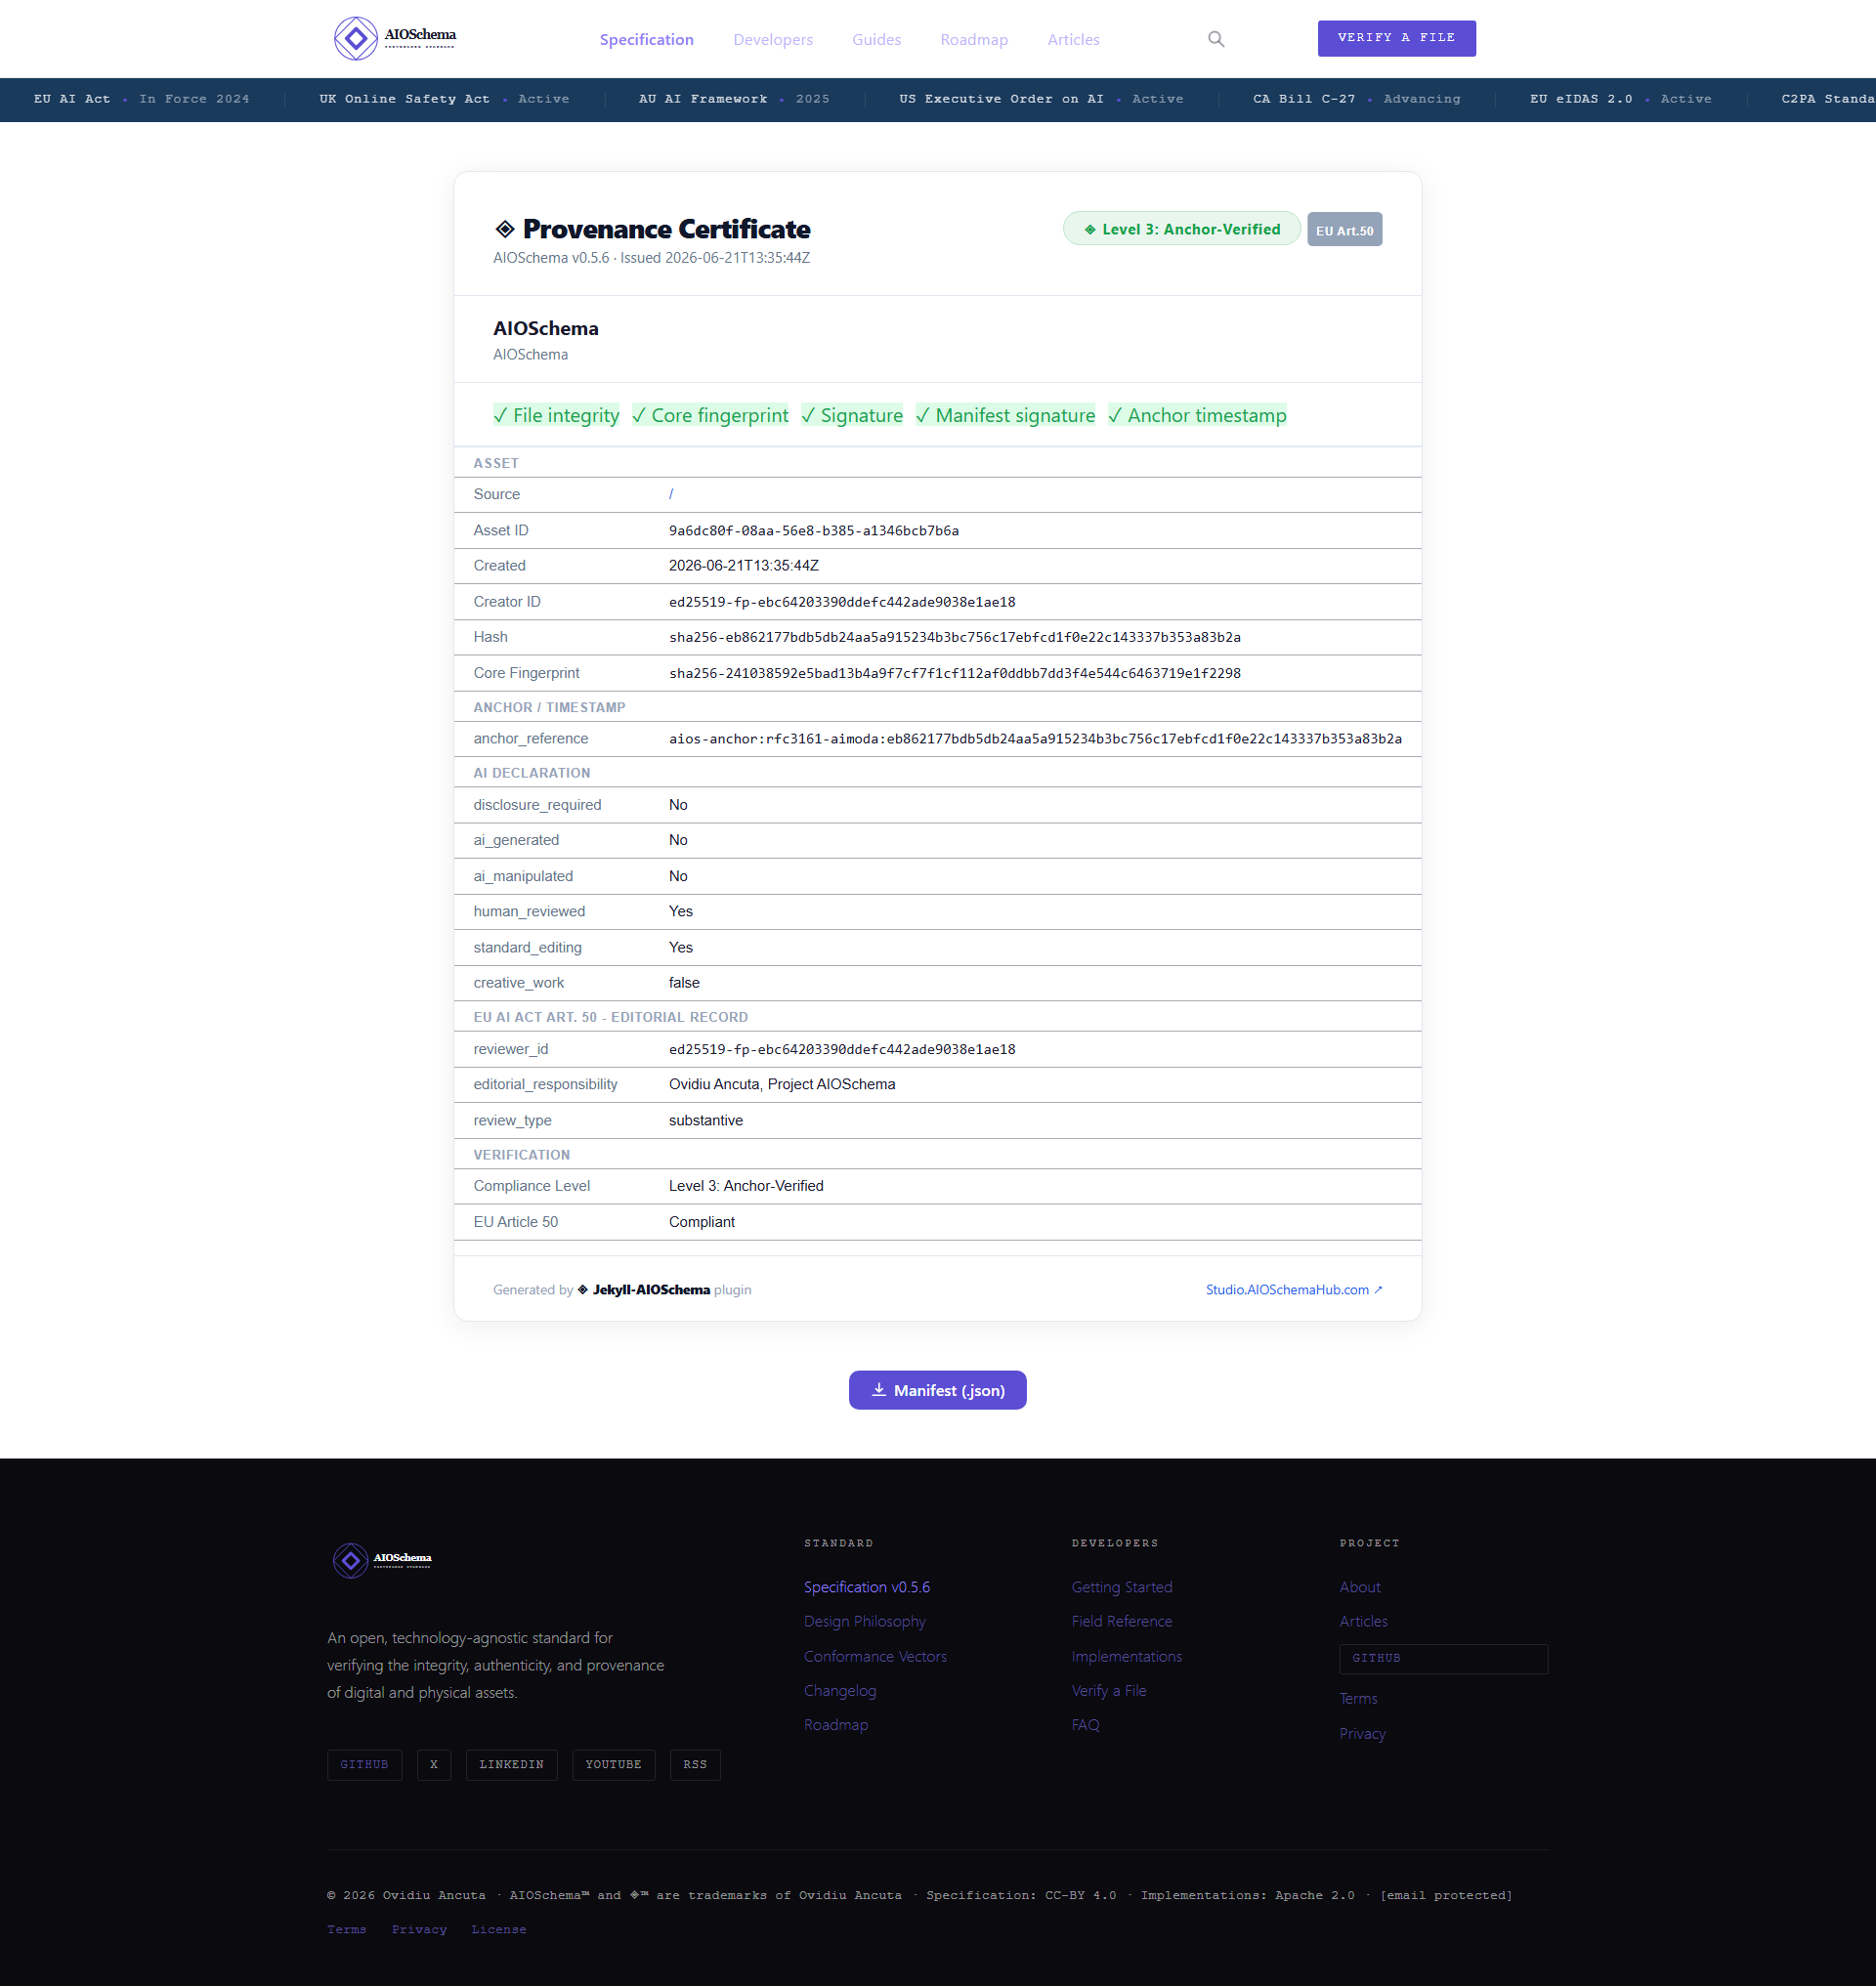This screenshot has width=1876, height=1986.
Task: Click the GITHUB social button
Action: click(364, 1764)
